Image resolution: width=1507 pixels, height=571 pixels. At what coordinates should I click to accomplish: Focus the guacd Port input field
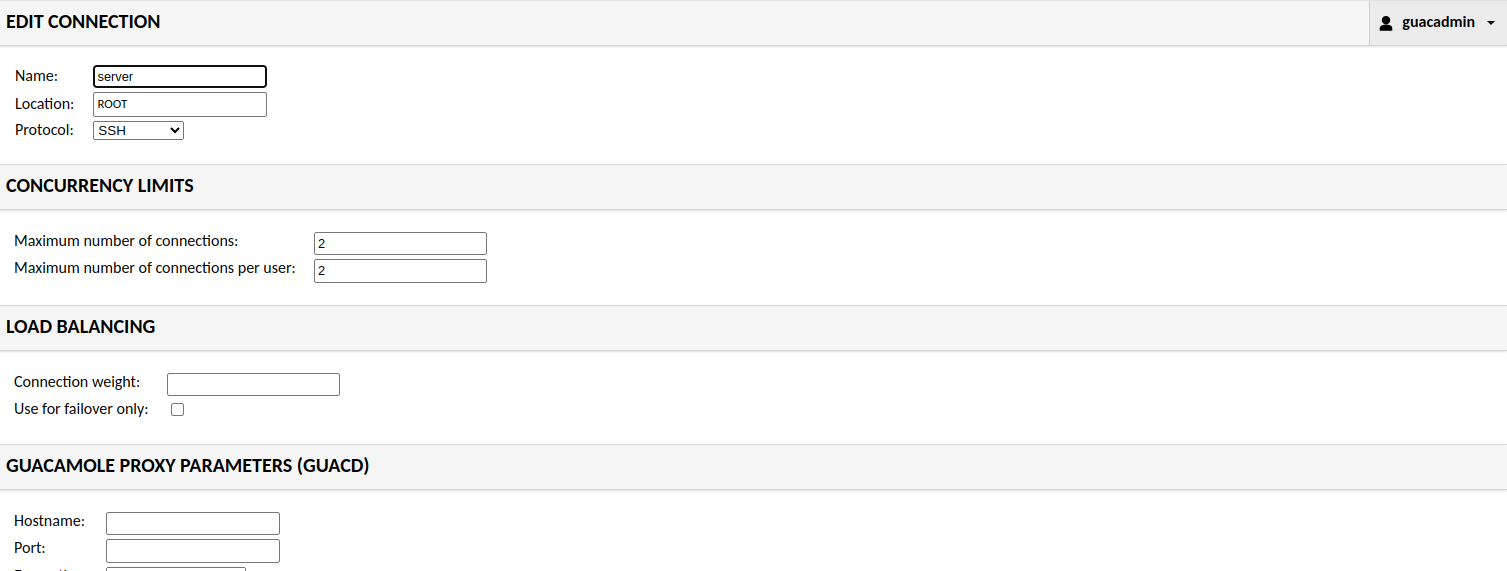click(193, 551)
